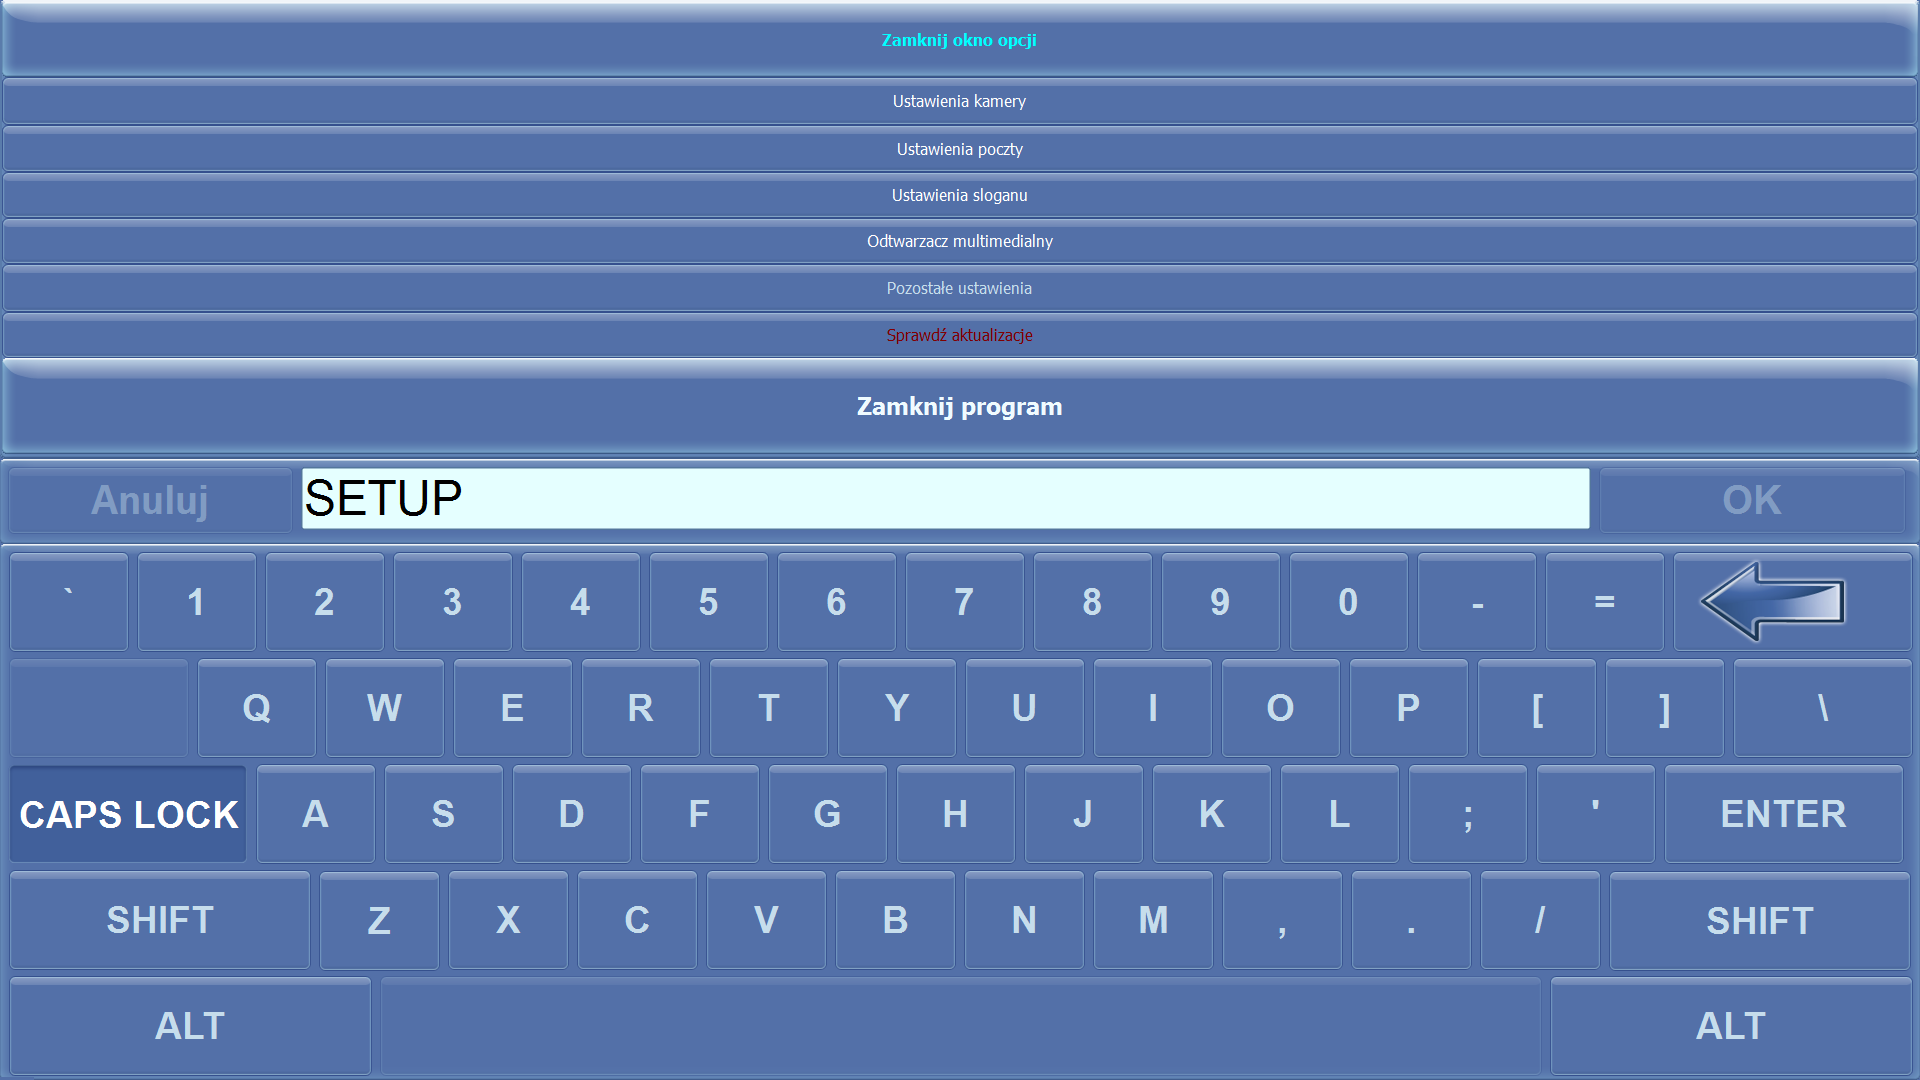The width and height of the screenshot is (1920, 1080).
Task: Press the ALT key on right
Action: pos(1730,1025)
